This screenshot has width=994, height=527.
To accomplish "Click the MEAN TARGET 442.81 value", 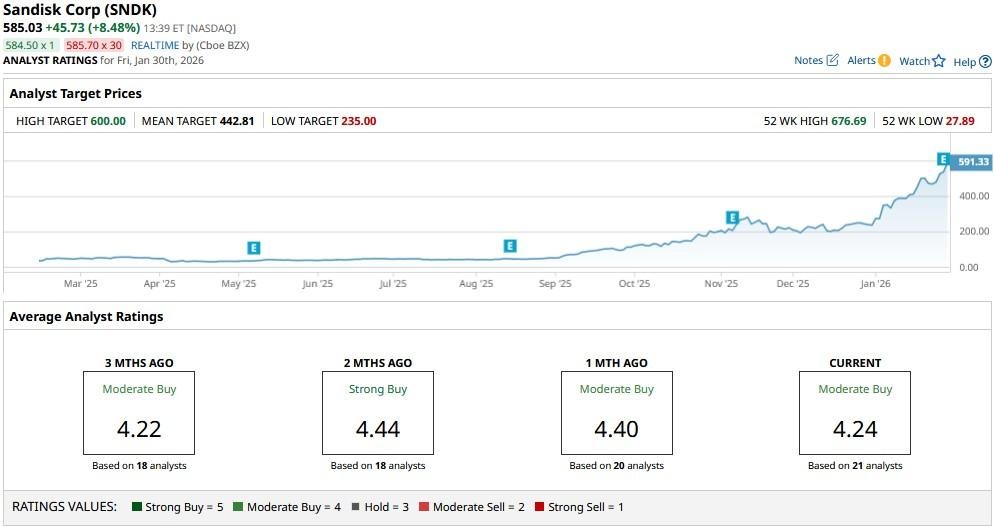I will [x=236, y=121].
